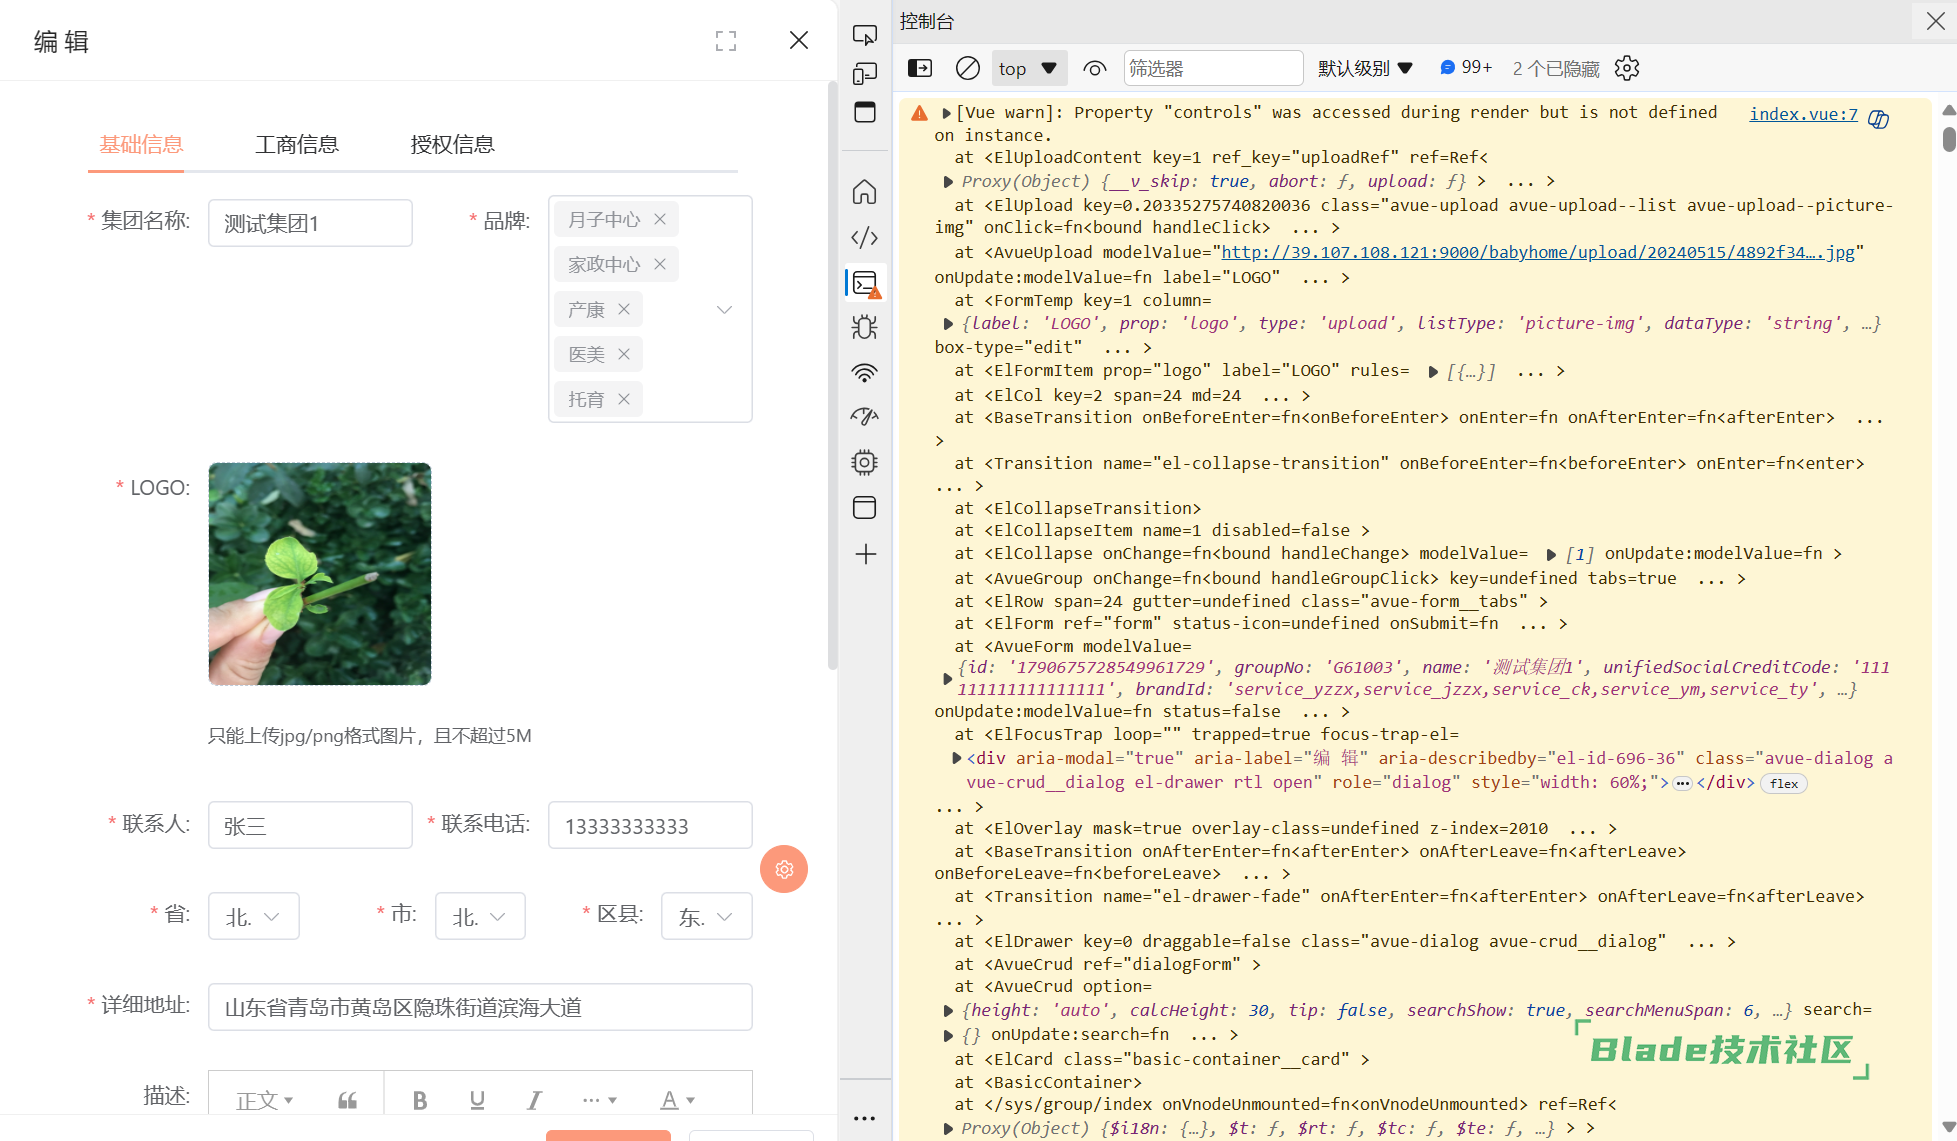
Task: Expand the div aria-modal element entry
Action: (x=956, y=758)
